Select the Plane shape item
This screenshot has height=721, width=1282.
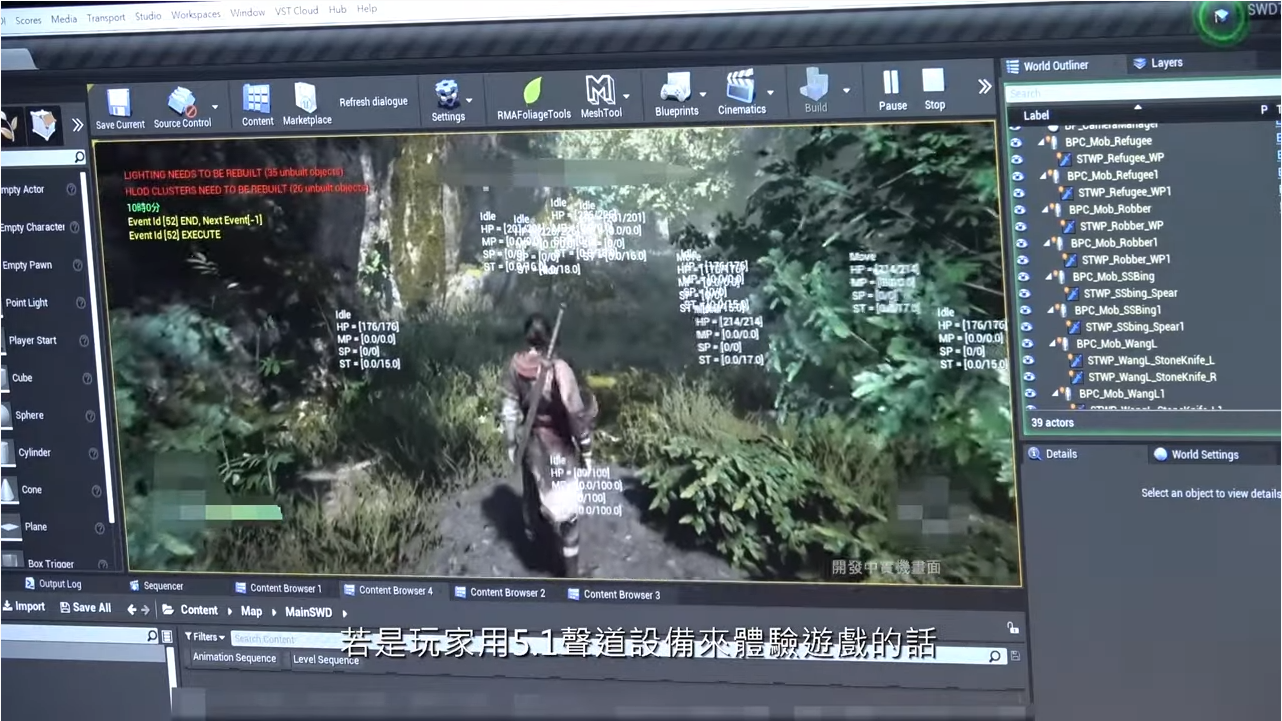(36, 527)
